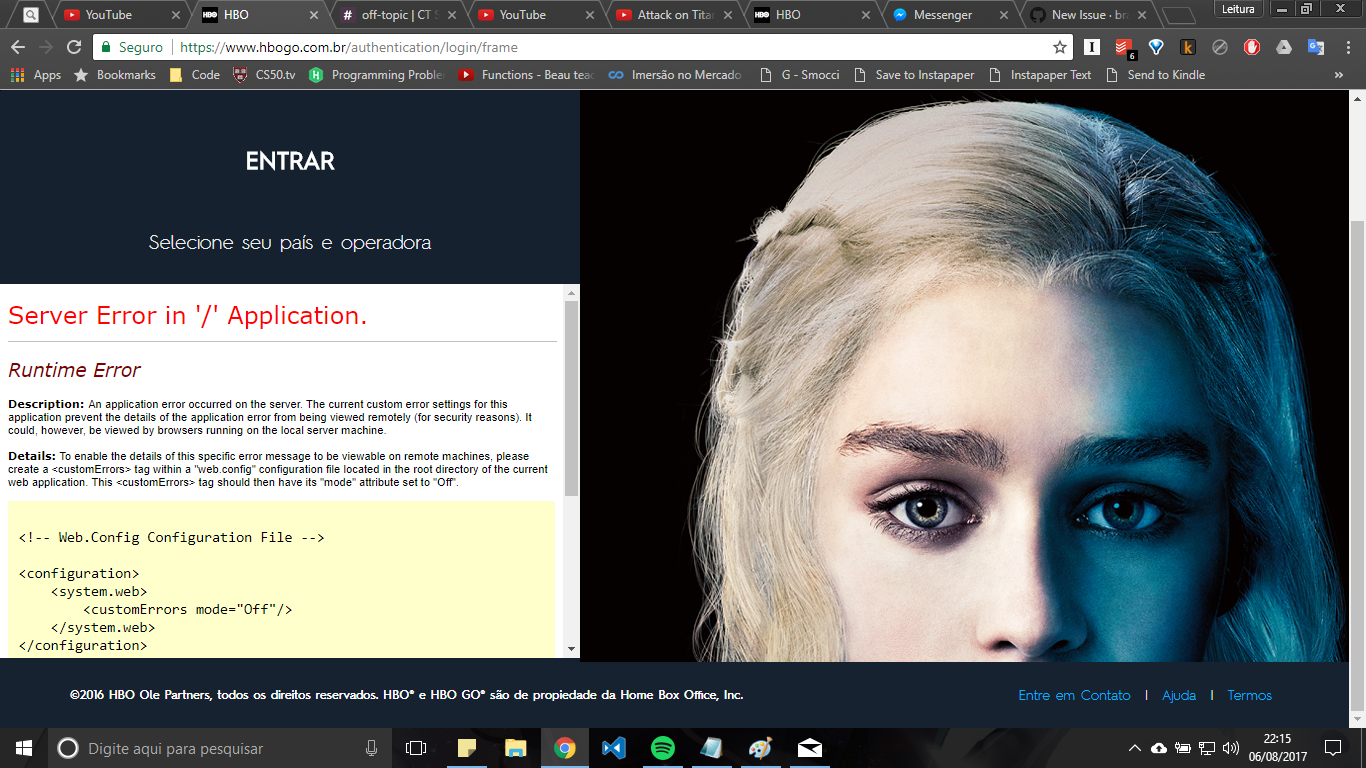Image resolution: width=1366 pixels, height=768 pixels.
Task: Open the Google Translate extension
Action: (1316, 47)
